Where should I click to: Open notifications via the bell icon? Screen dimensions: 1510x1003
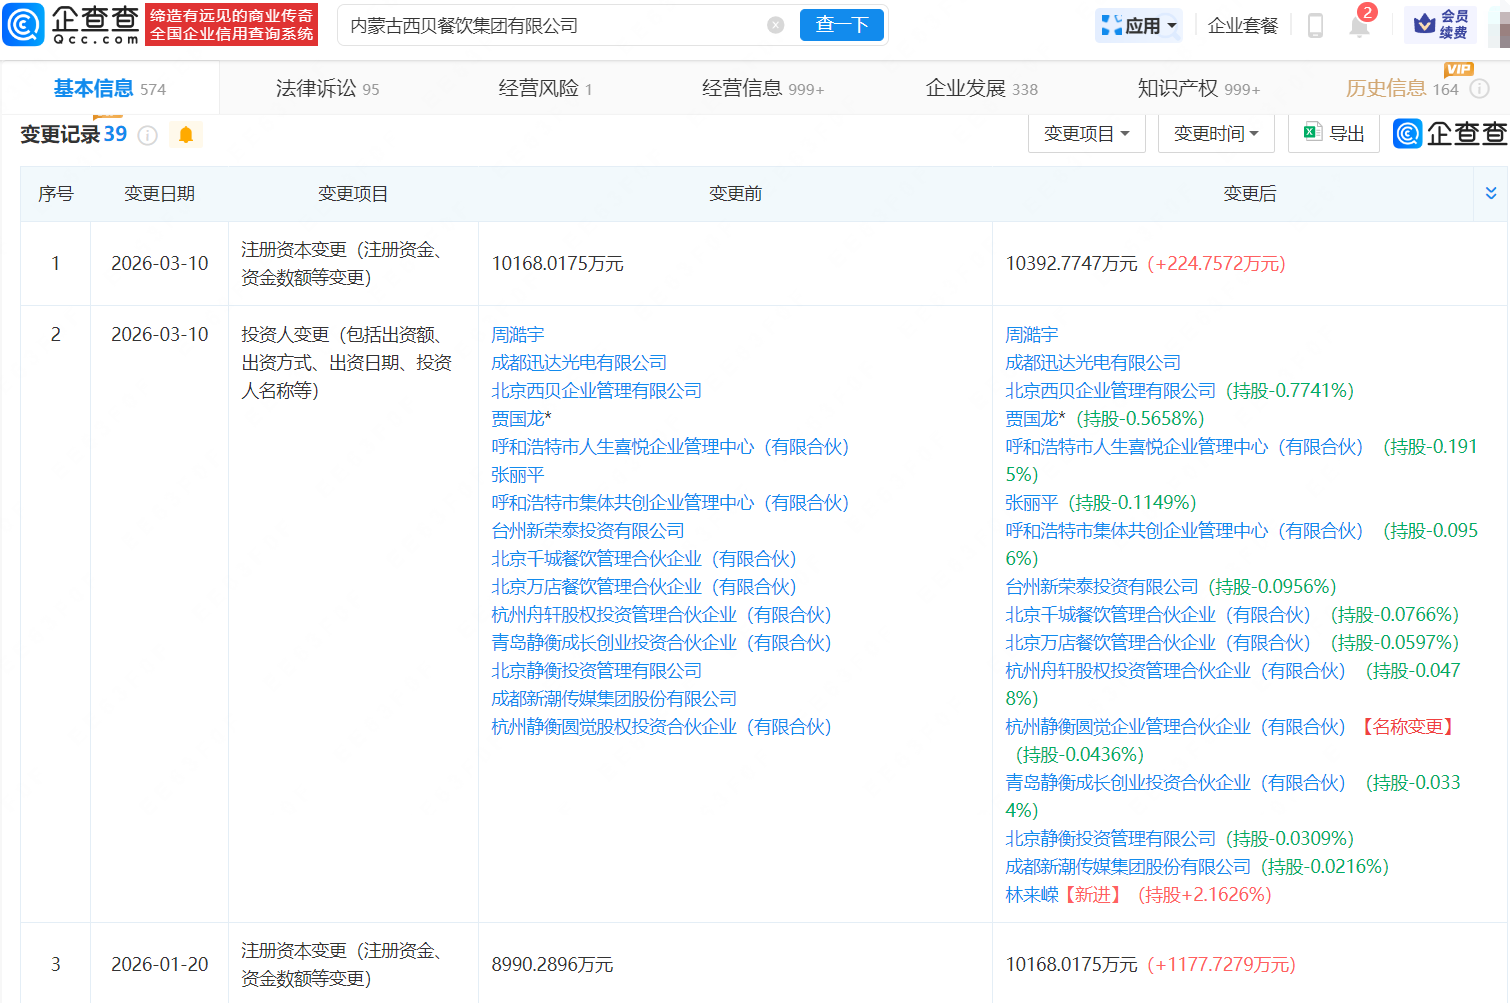[x=1359, y=27]
